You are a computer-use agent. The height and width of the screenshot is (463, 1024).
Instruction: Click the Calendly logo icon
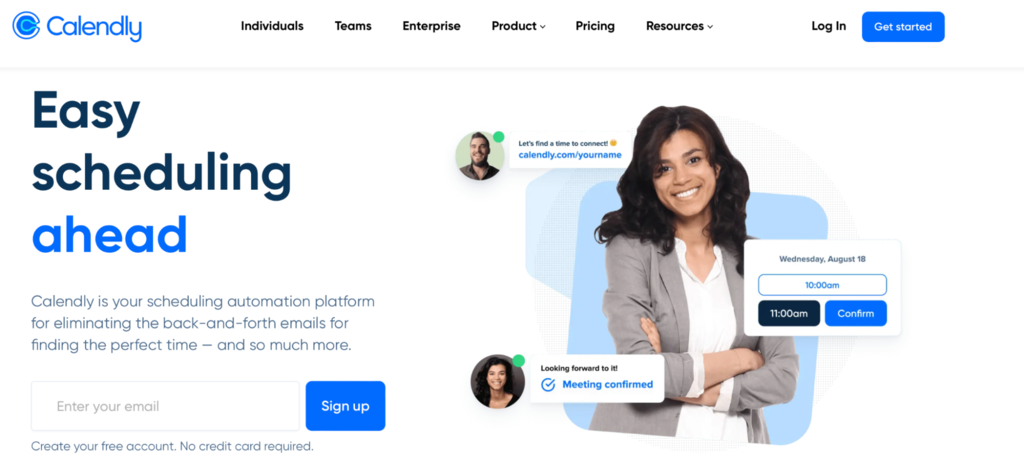[x=26, y=25]
